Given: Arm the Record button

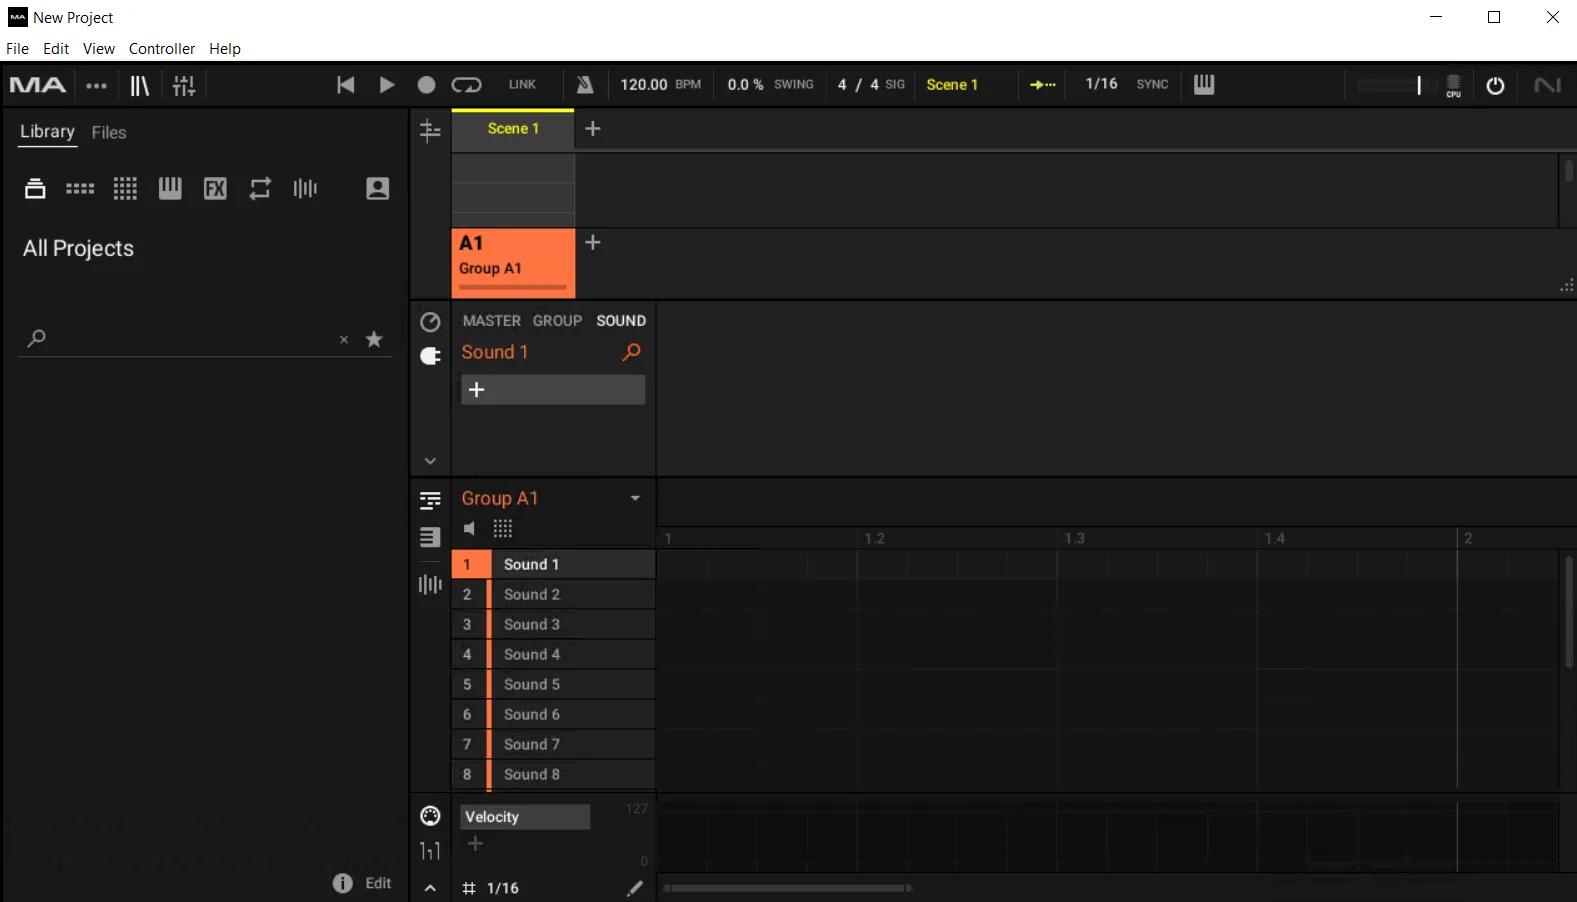Looking at the screenshot, I should pyautogui.click(x=426, y=85).
